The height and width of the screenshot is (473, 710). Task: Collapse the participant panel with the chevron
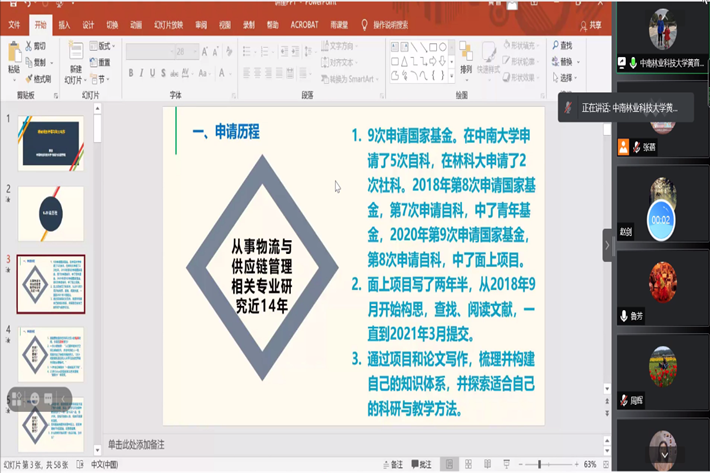tap(606, 245)
